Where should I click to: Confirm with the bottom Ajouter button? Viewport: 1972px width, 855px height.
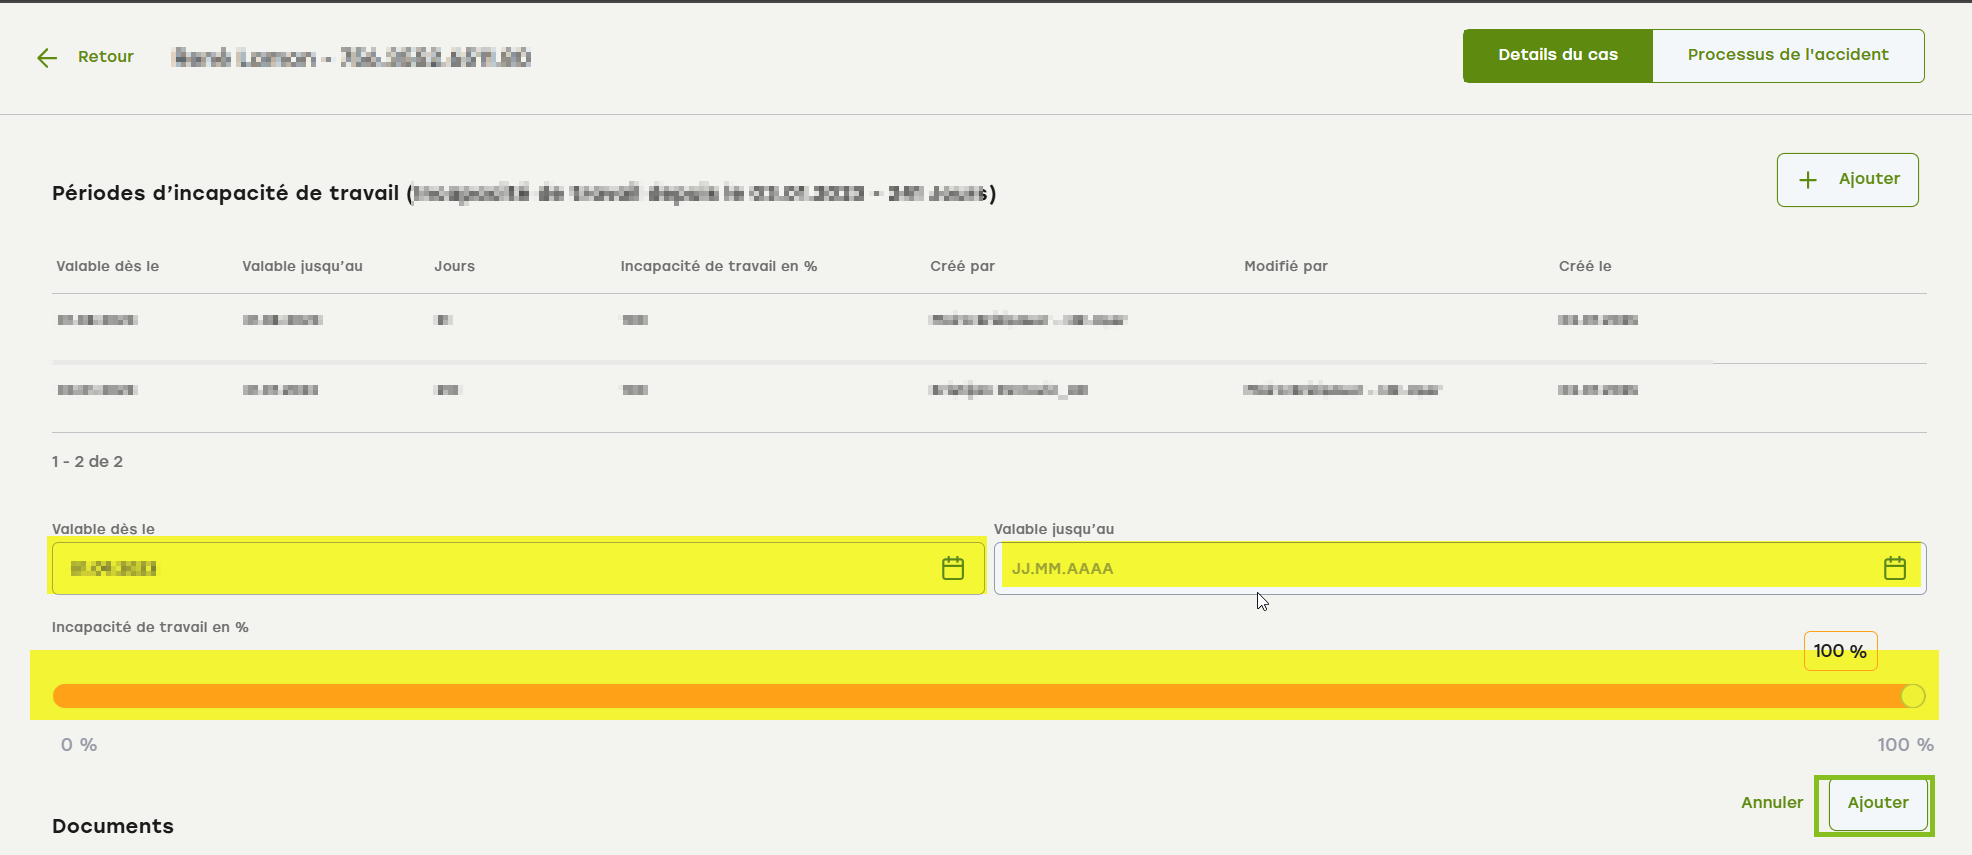point(1877,803)
